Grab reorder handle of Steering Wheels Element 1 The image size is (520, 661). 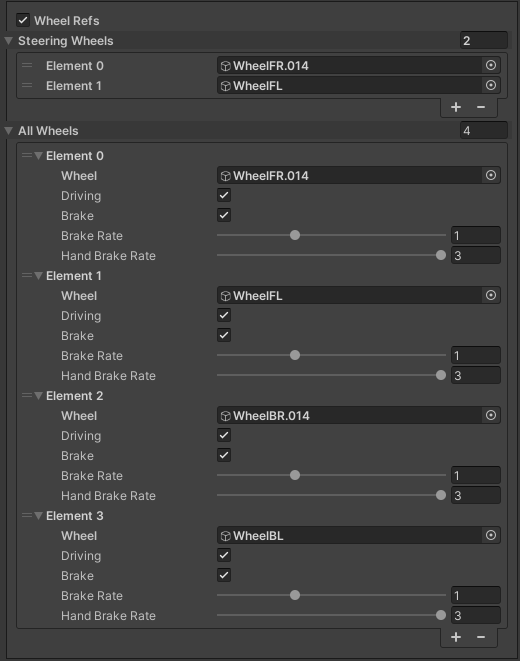27,85
